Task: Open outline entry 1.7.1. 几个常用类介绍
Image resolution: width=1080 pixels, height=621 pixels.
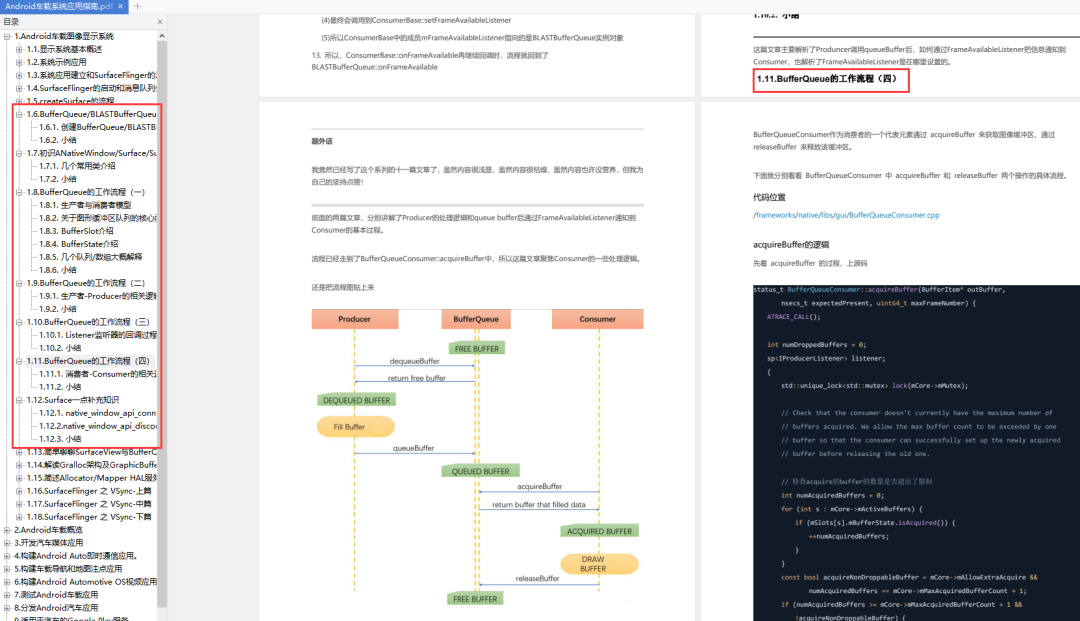Action: [x=77, y=166]
